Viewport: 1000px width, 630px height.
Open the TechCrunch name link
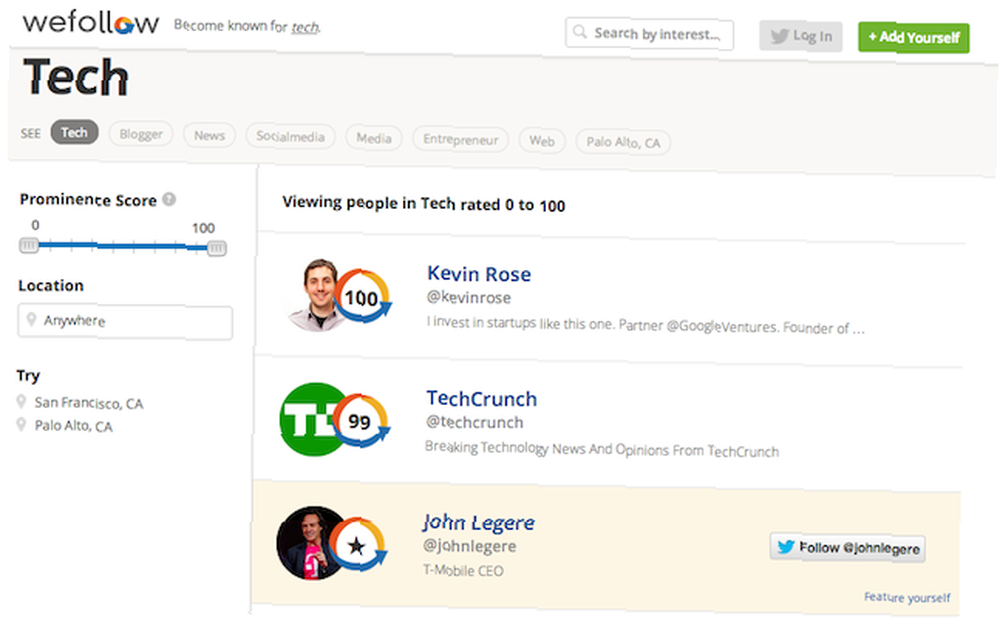pyautogui.click(x=482, y=399)
